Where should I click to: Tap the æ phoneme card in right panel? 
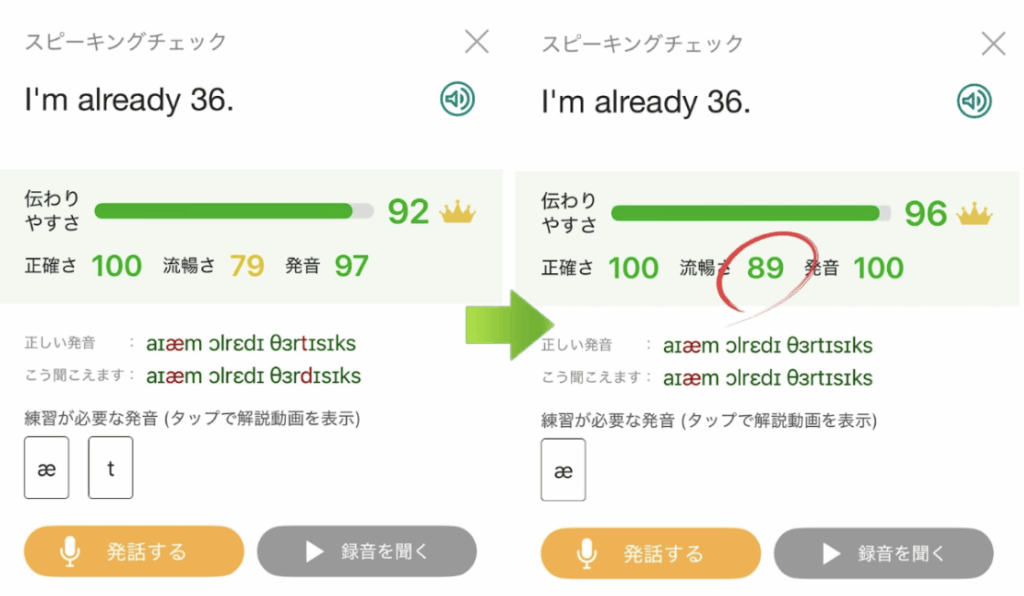(x=563, y=469)
